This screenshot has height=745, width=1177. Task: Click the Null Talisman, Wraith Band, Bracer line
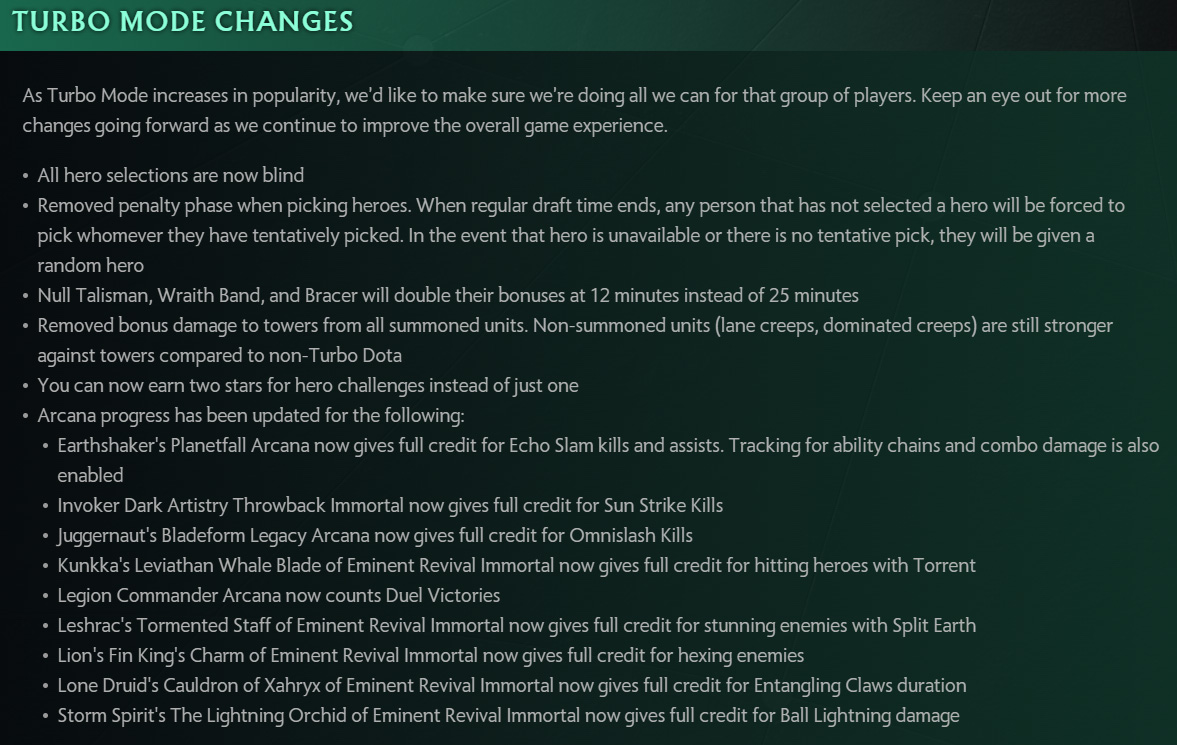point(447,295)
